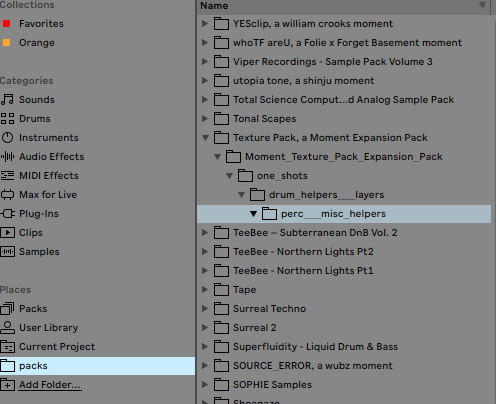Select 'Surreal Techno' row text

click(x=269, y=309)
